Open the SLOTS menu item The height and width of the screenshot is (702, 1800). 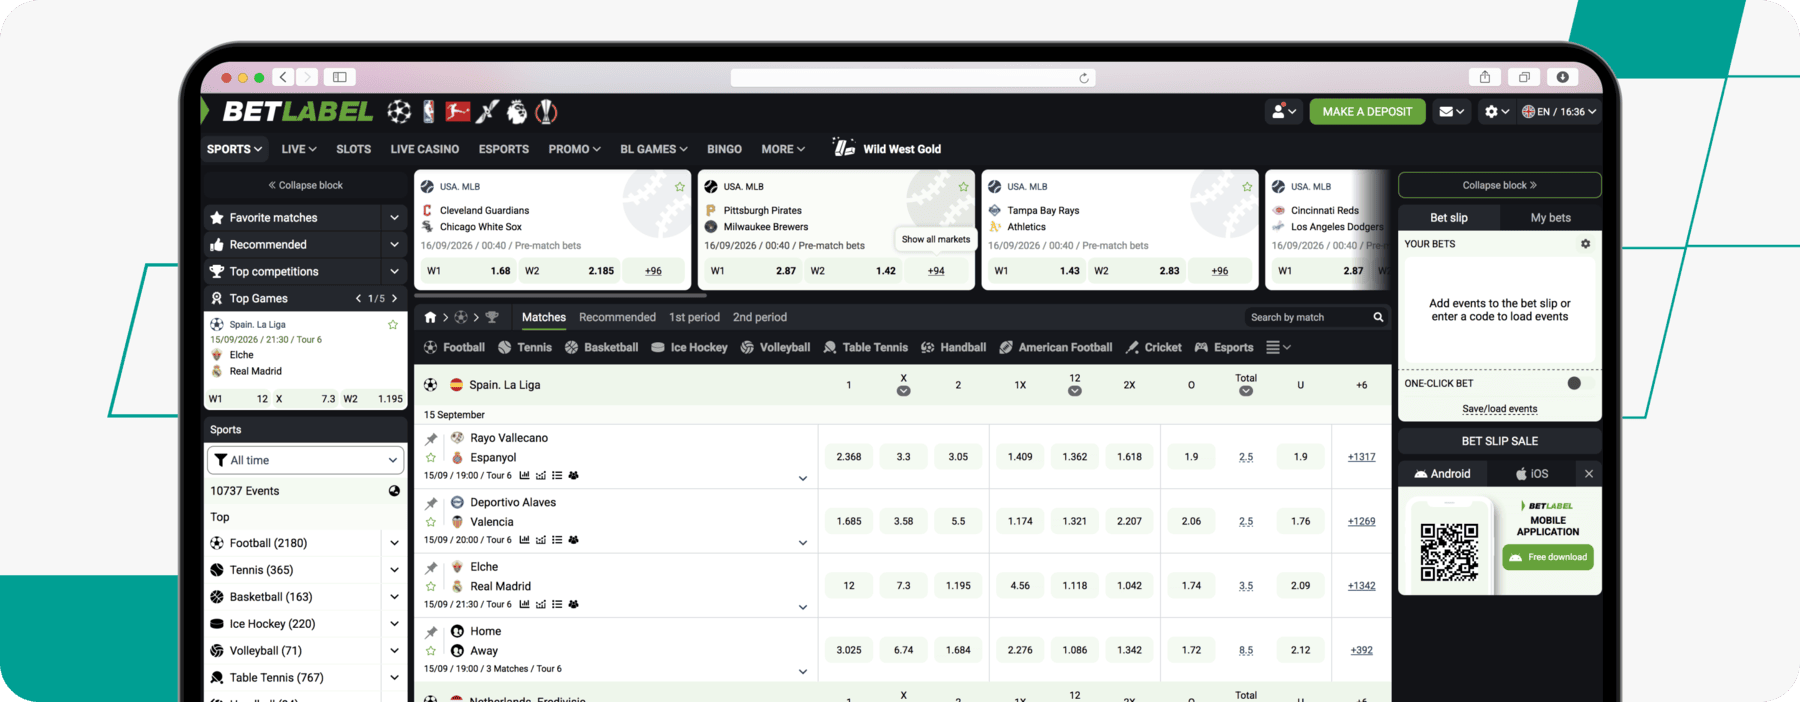click(353, 149)
